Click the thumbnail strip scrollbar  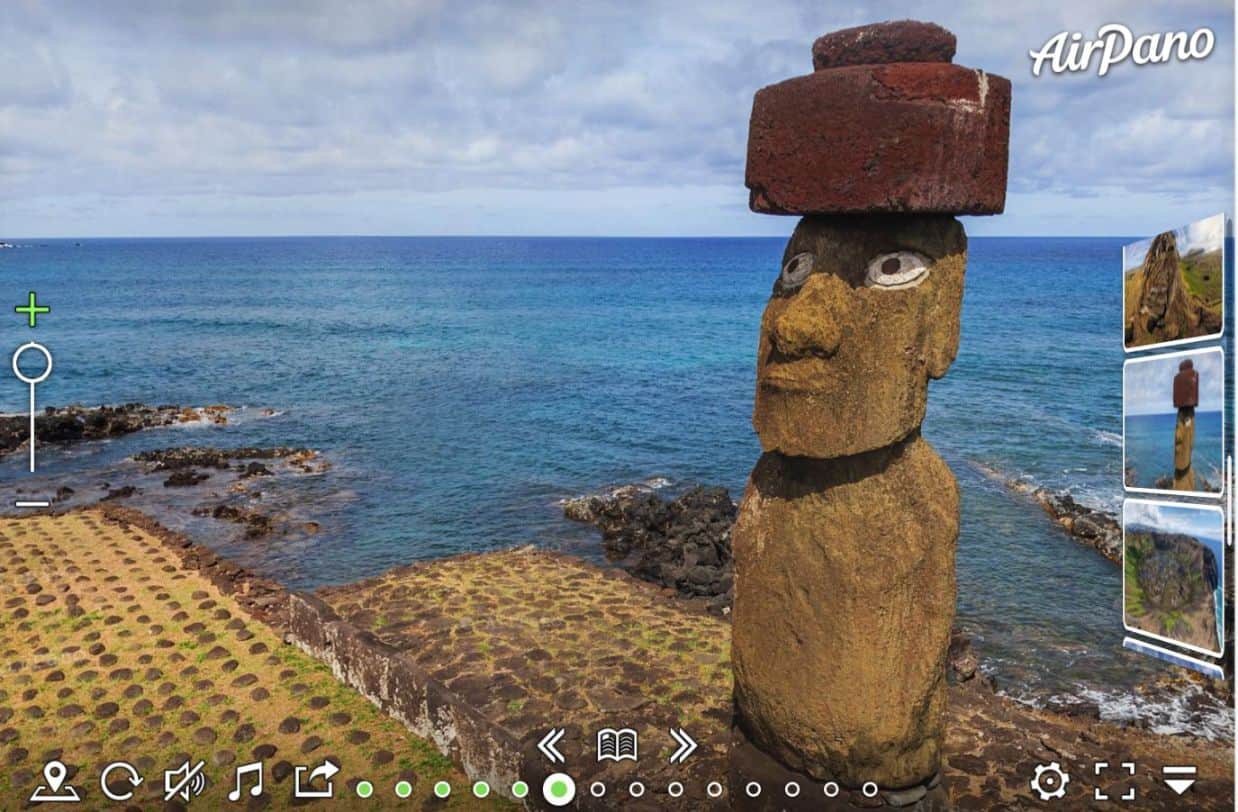coord(1229,500)
